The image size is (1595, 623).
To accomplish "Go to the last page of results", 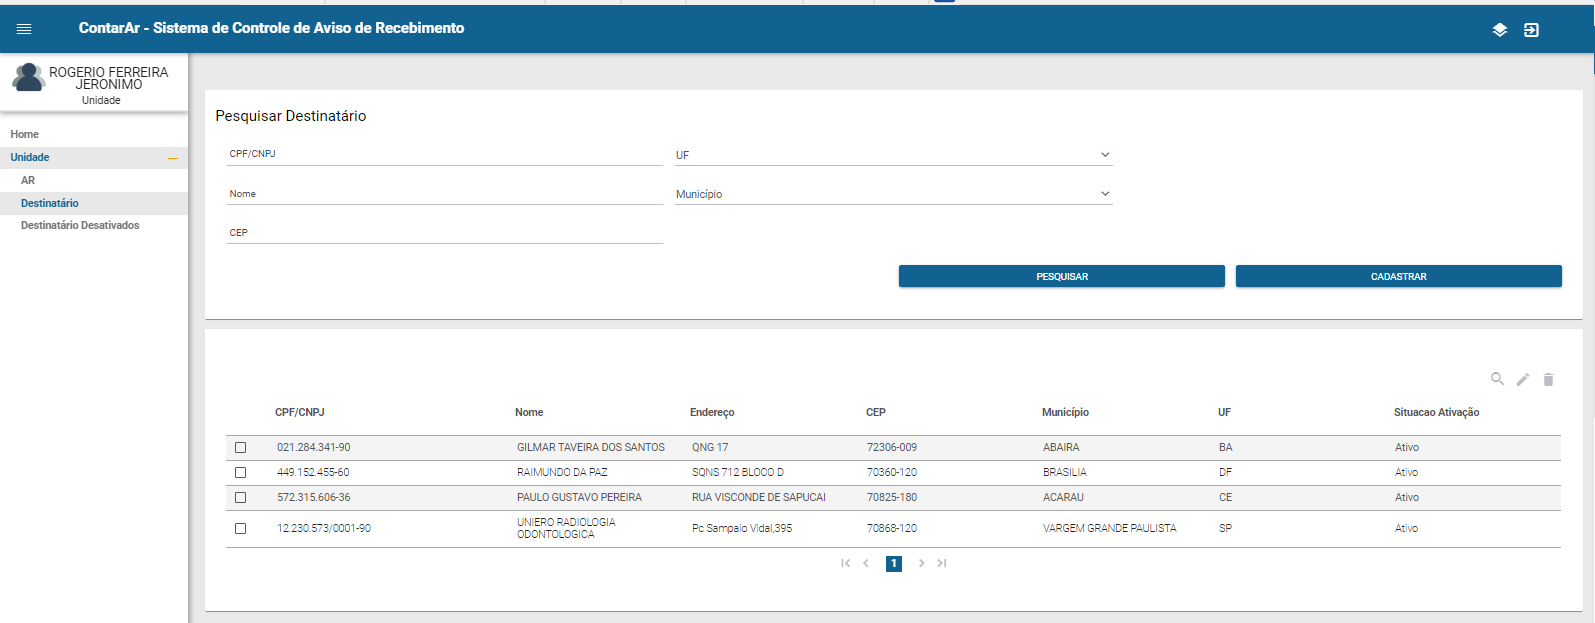I will [941, 563].
